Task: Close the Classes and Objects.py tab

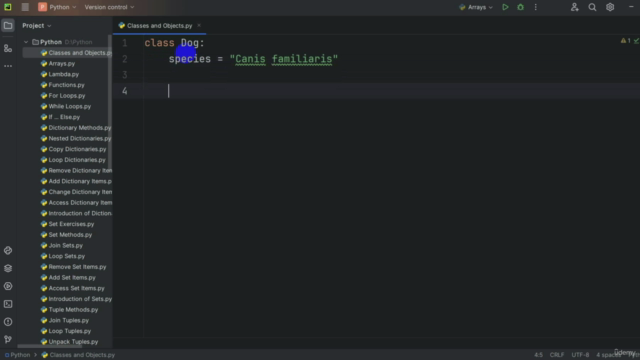Action: click(x=199, y=25)
